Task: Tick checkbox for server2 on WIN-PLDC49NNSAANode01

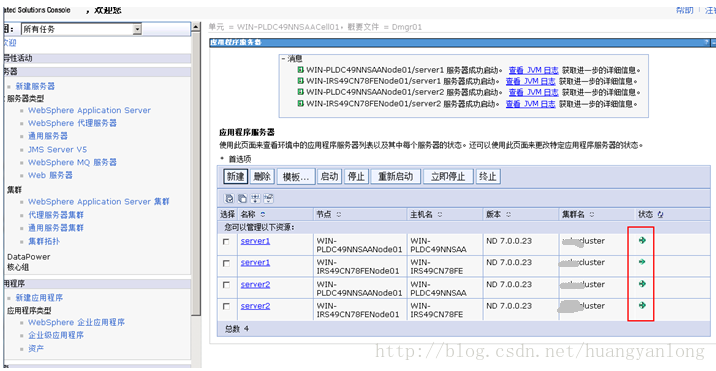Action: coord(226,285)
